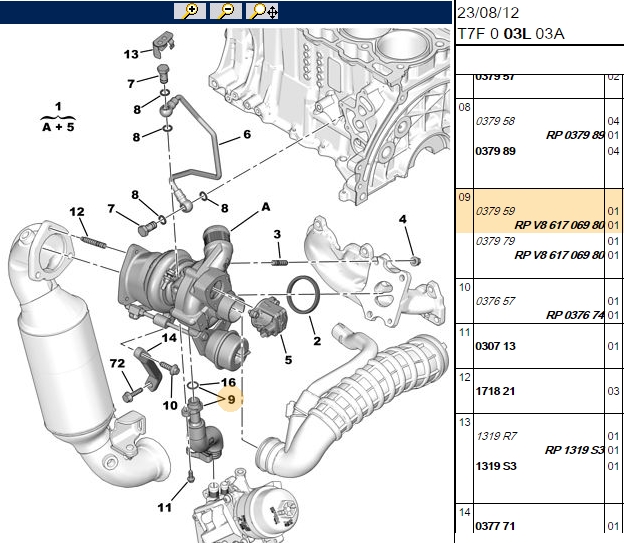Click catalog code T7F 0 03L 03A
624x543 pixels.
[x=511, y=34]
